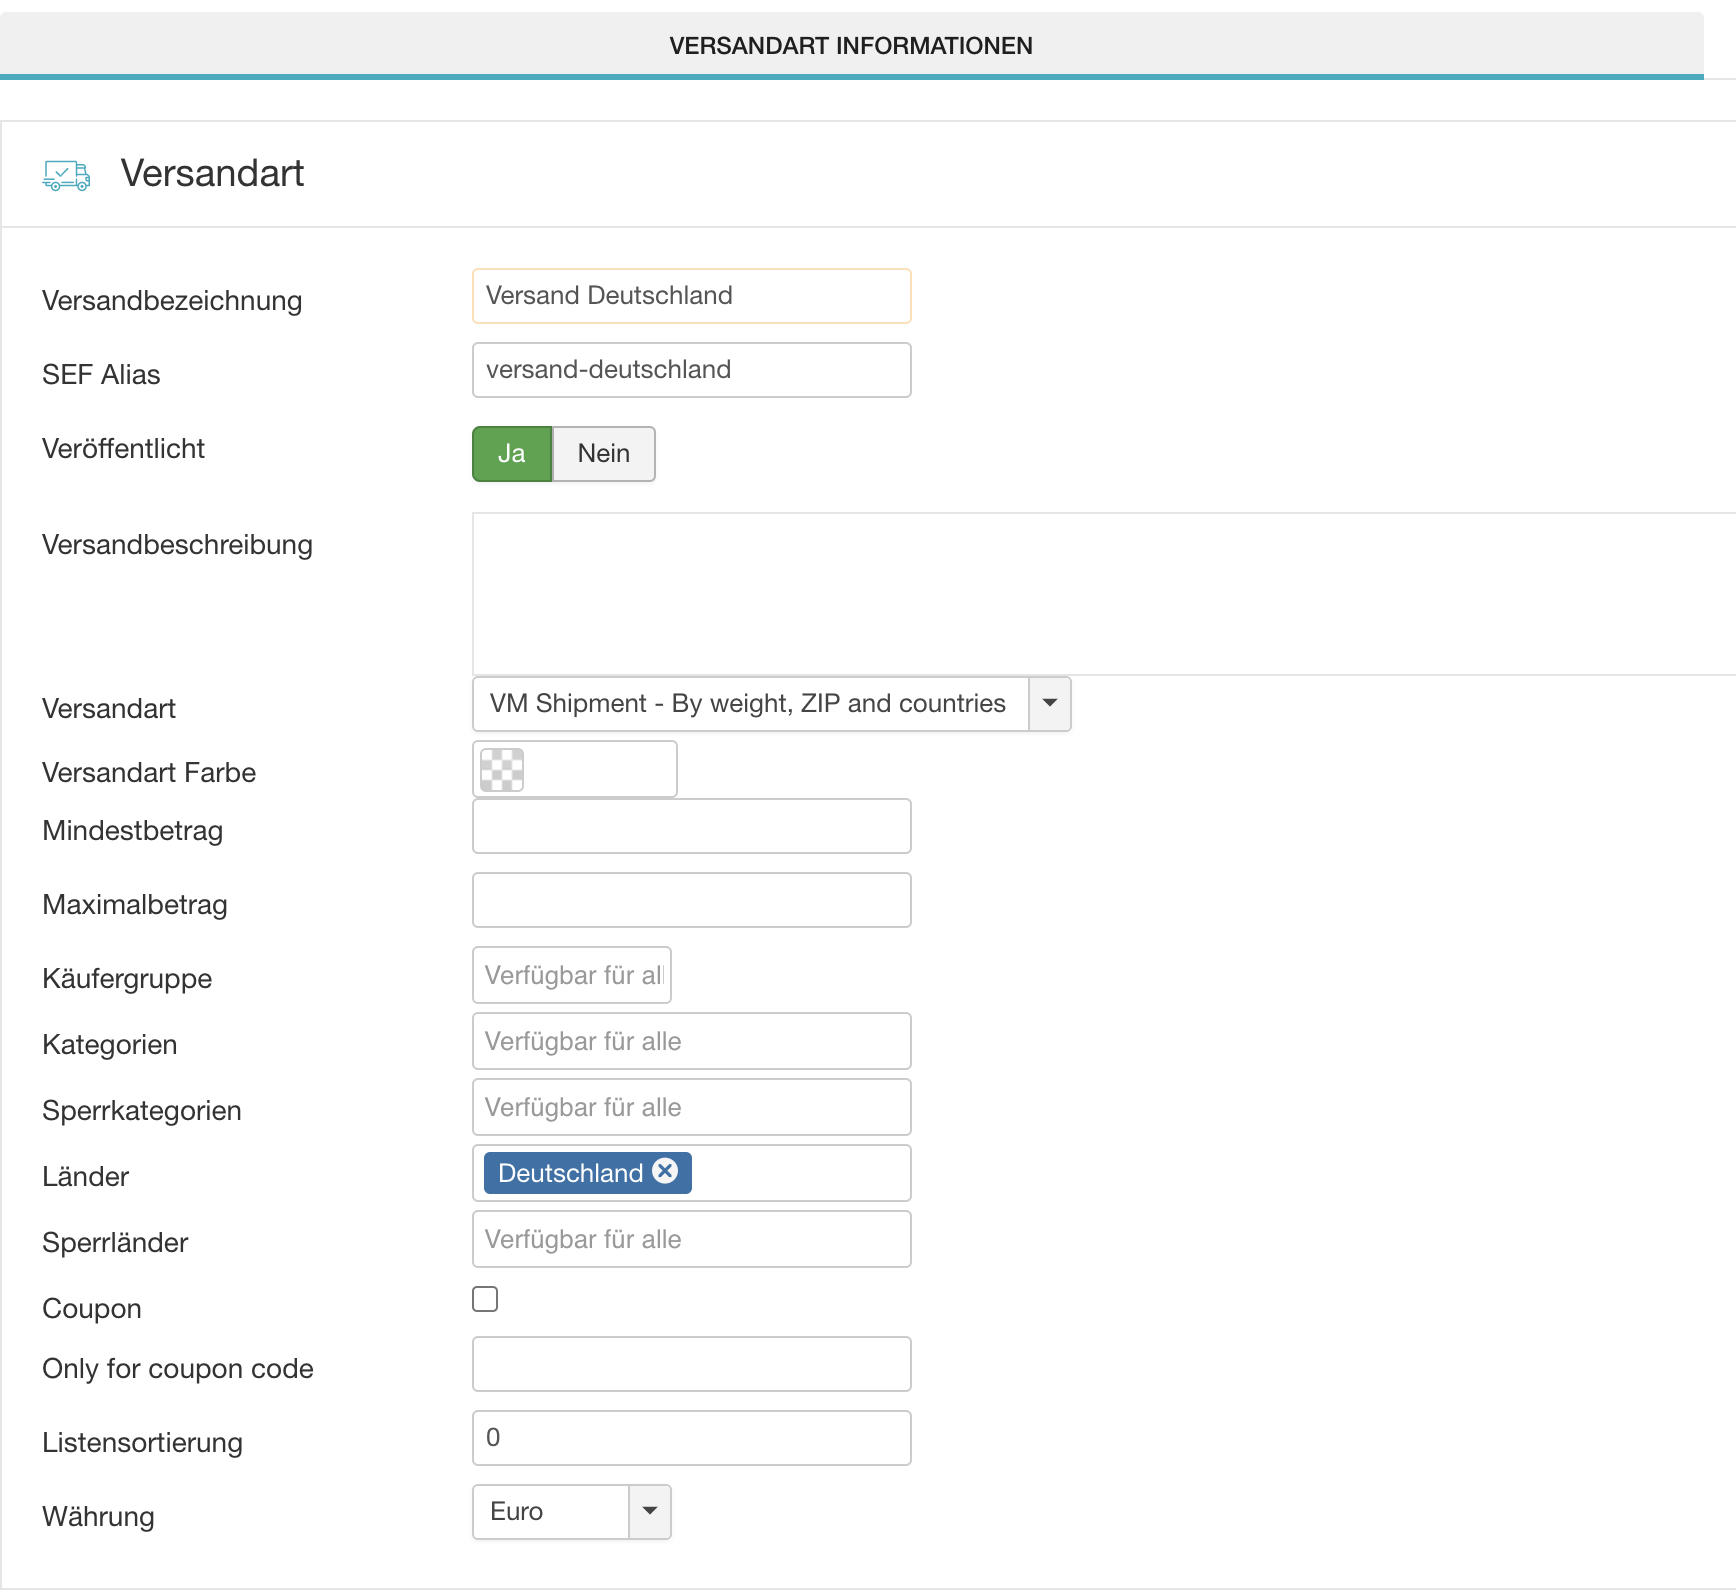Open the Sperrländer multi-select field
1736x1594 pixels.
pos(691,1239)
